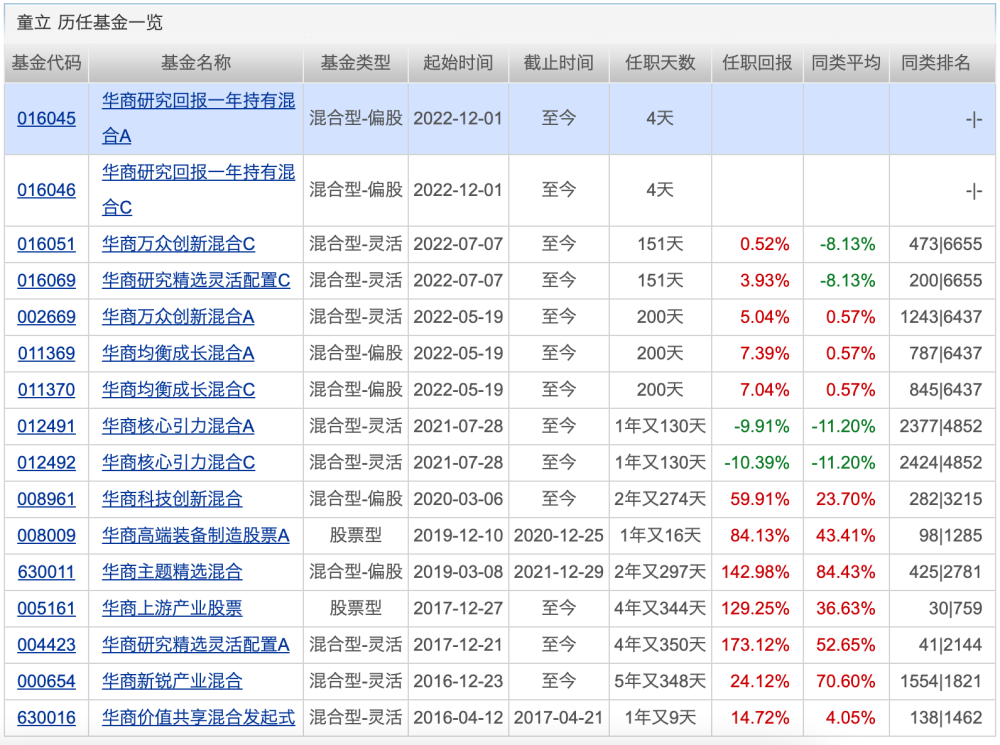The height and width of the screenshot is (745, 1000).
Task: Select end date 2017-04-21
Action: (559, 718)
